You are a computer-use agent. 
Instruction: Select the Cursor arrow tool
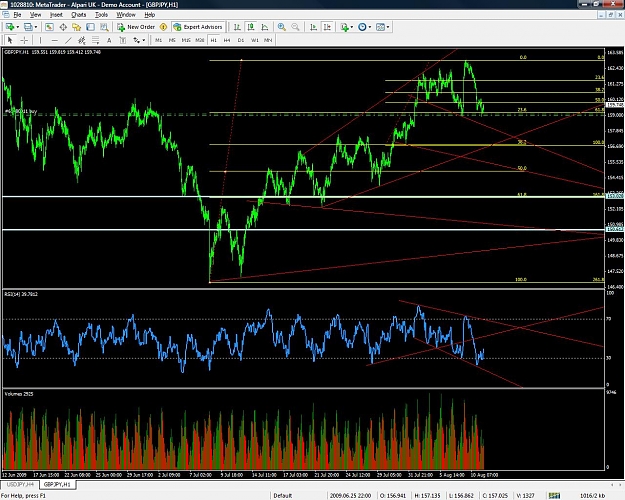click(x=10, y=40)
